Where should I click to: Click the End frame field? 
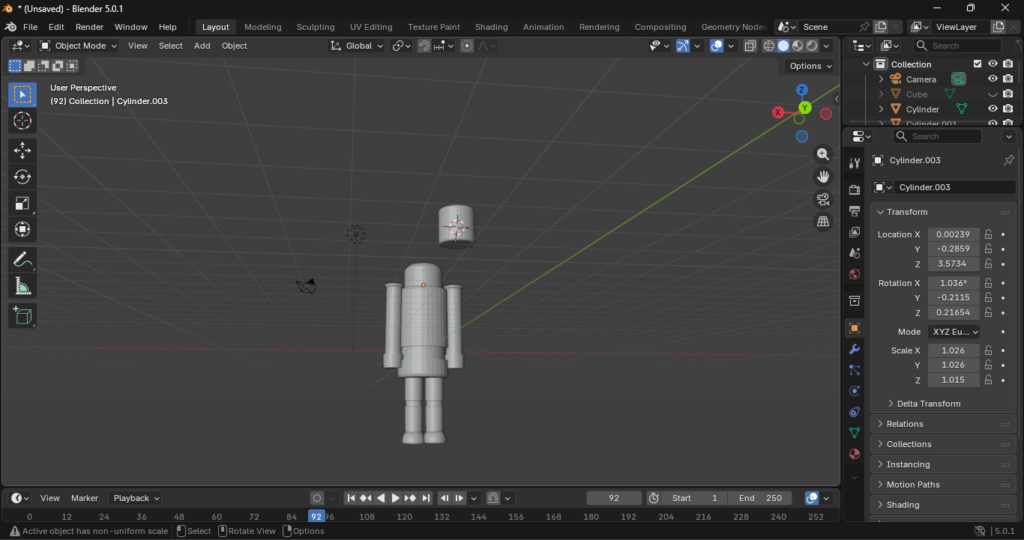(760, 498)
